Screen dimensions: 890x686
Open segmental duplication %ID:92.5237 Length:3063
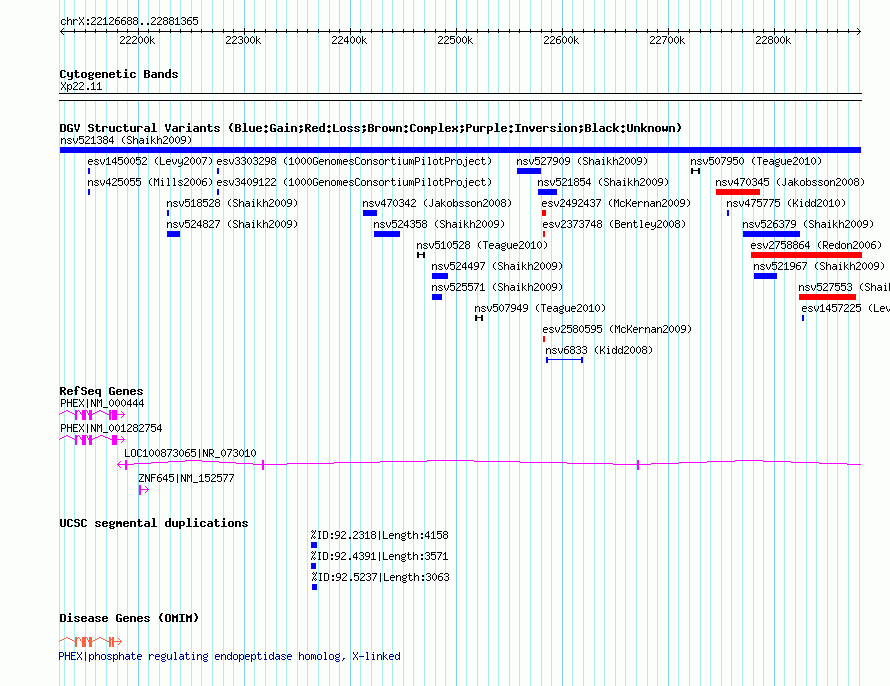(380, 577)
